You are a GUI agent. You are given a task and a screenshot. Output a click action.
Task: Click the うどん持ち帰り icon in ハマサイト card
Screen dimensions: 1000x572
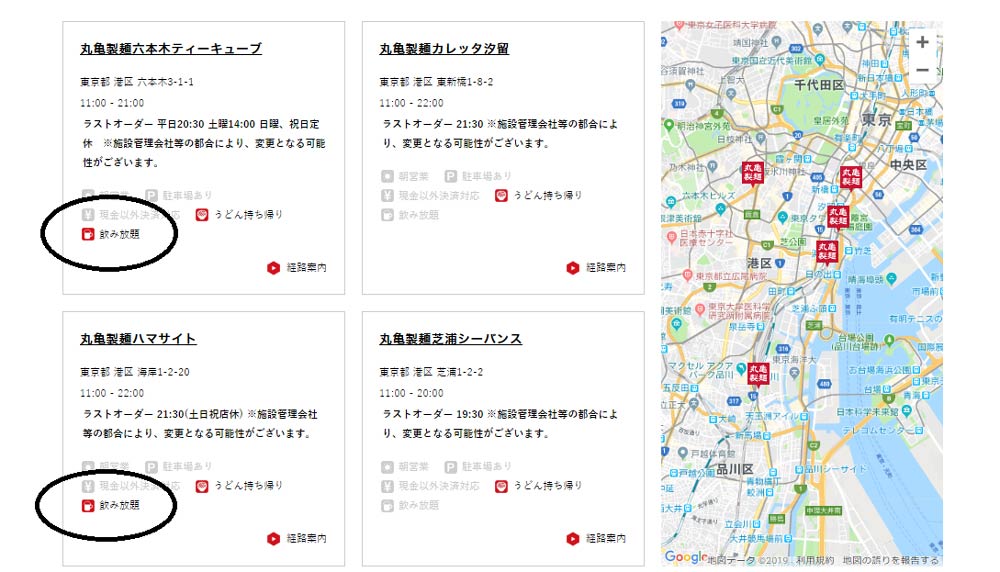202,486
